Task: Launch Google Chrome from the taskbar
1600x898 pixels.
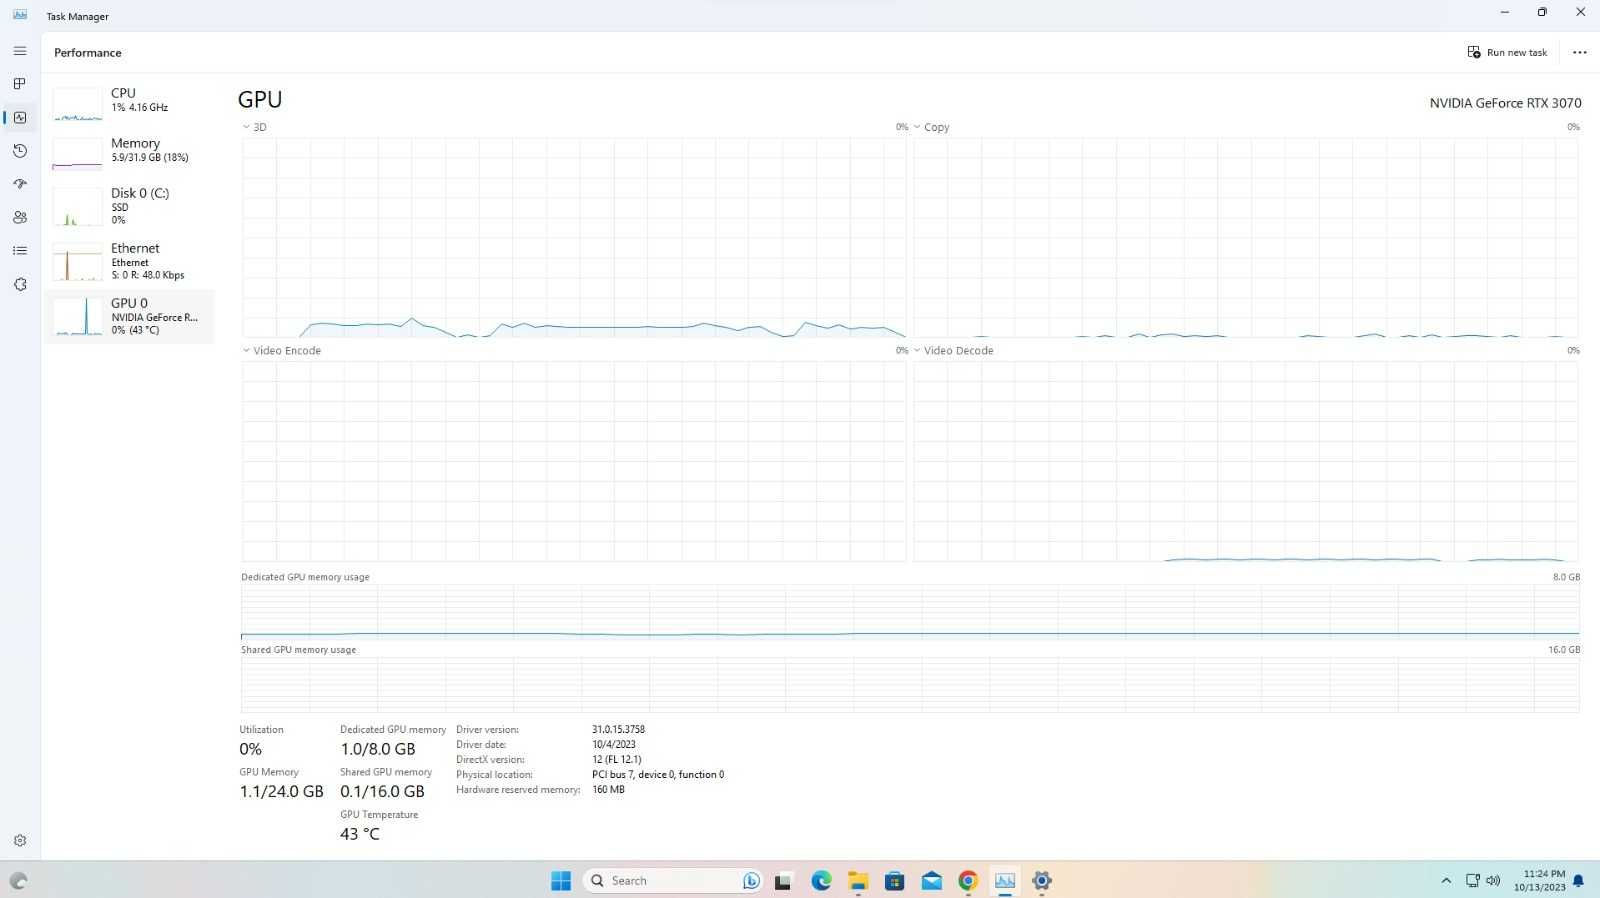Action: (968, 880)
